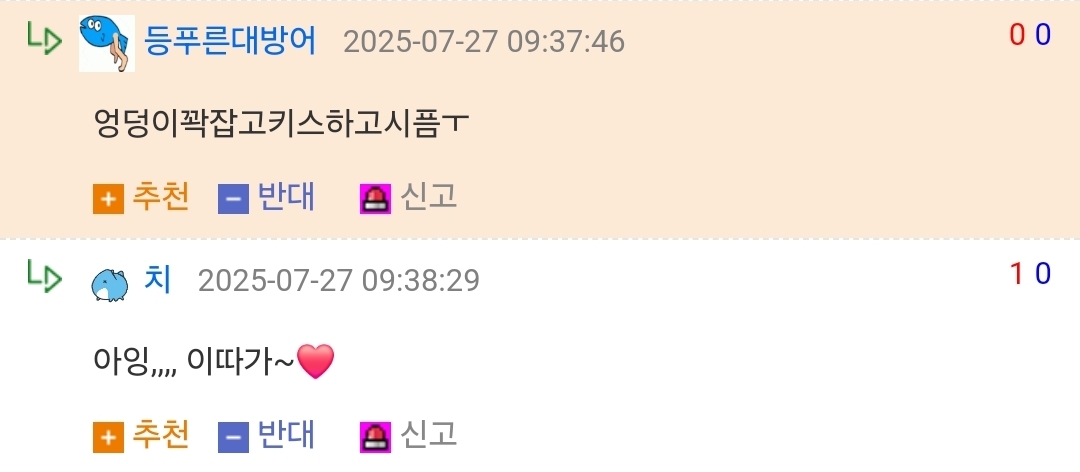Click the timestamp 2025-07-27 09:38:29
Image resolution: width=1080 pixels, height=472 pixels.
tap(339, 281)
